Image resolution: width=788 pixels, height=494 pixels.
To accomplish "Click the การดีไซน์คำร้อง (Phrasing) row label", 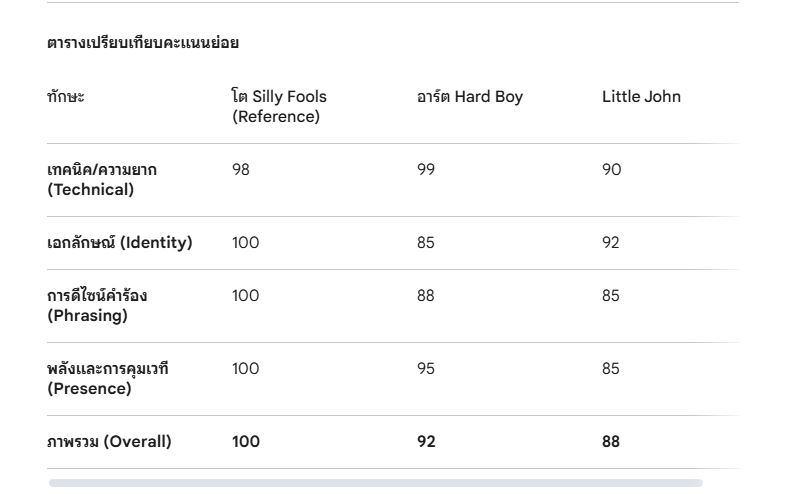I will [x=97, y=306].
